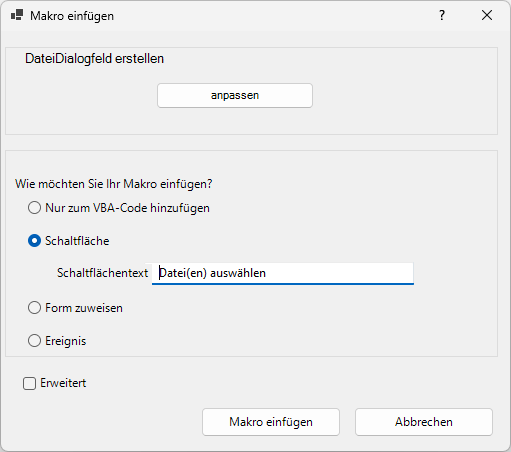Click into the Schaltflächentext input field
This screenshot has height=452, width=511.
[283, 273]
